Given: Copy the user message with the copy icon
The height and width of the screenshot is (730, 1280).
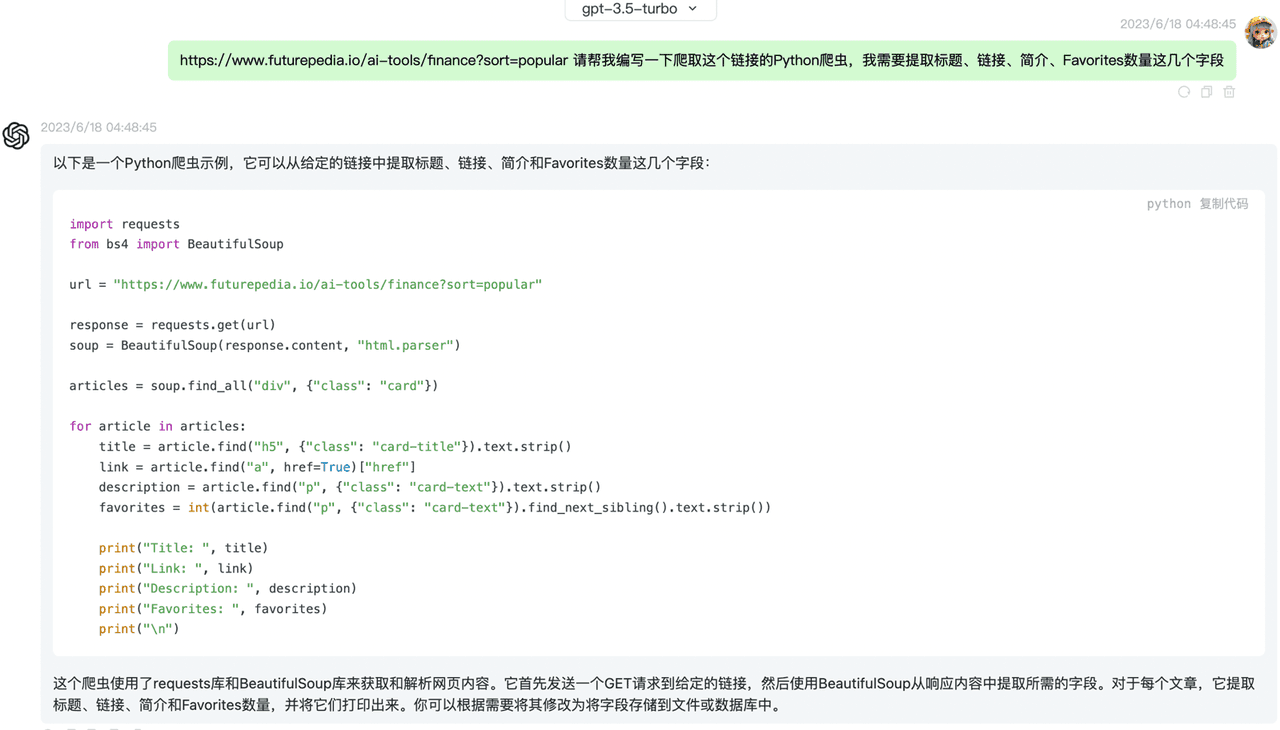Looking at the screenshot, I should pos(1207,92).
